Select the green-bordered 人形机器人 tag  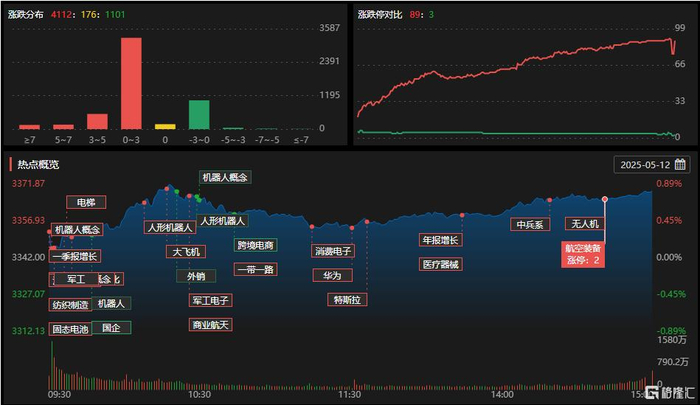click(x=222, y=221)
